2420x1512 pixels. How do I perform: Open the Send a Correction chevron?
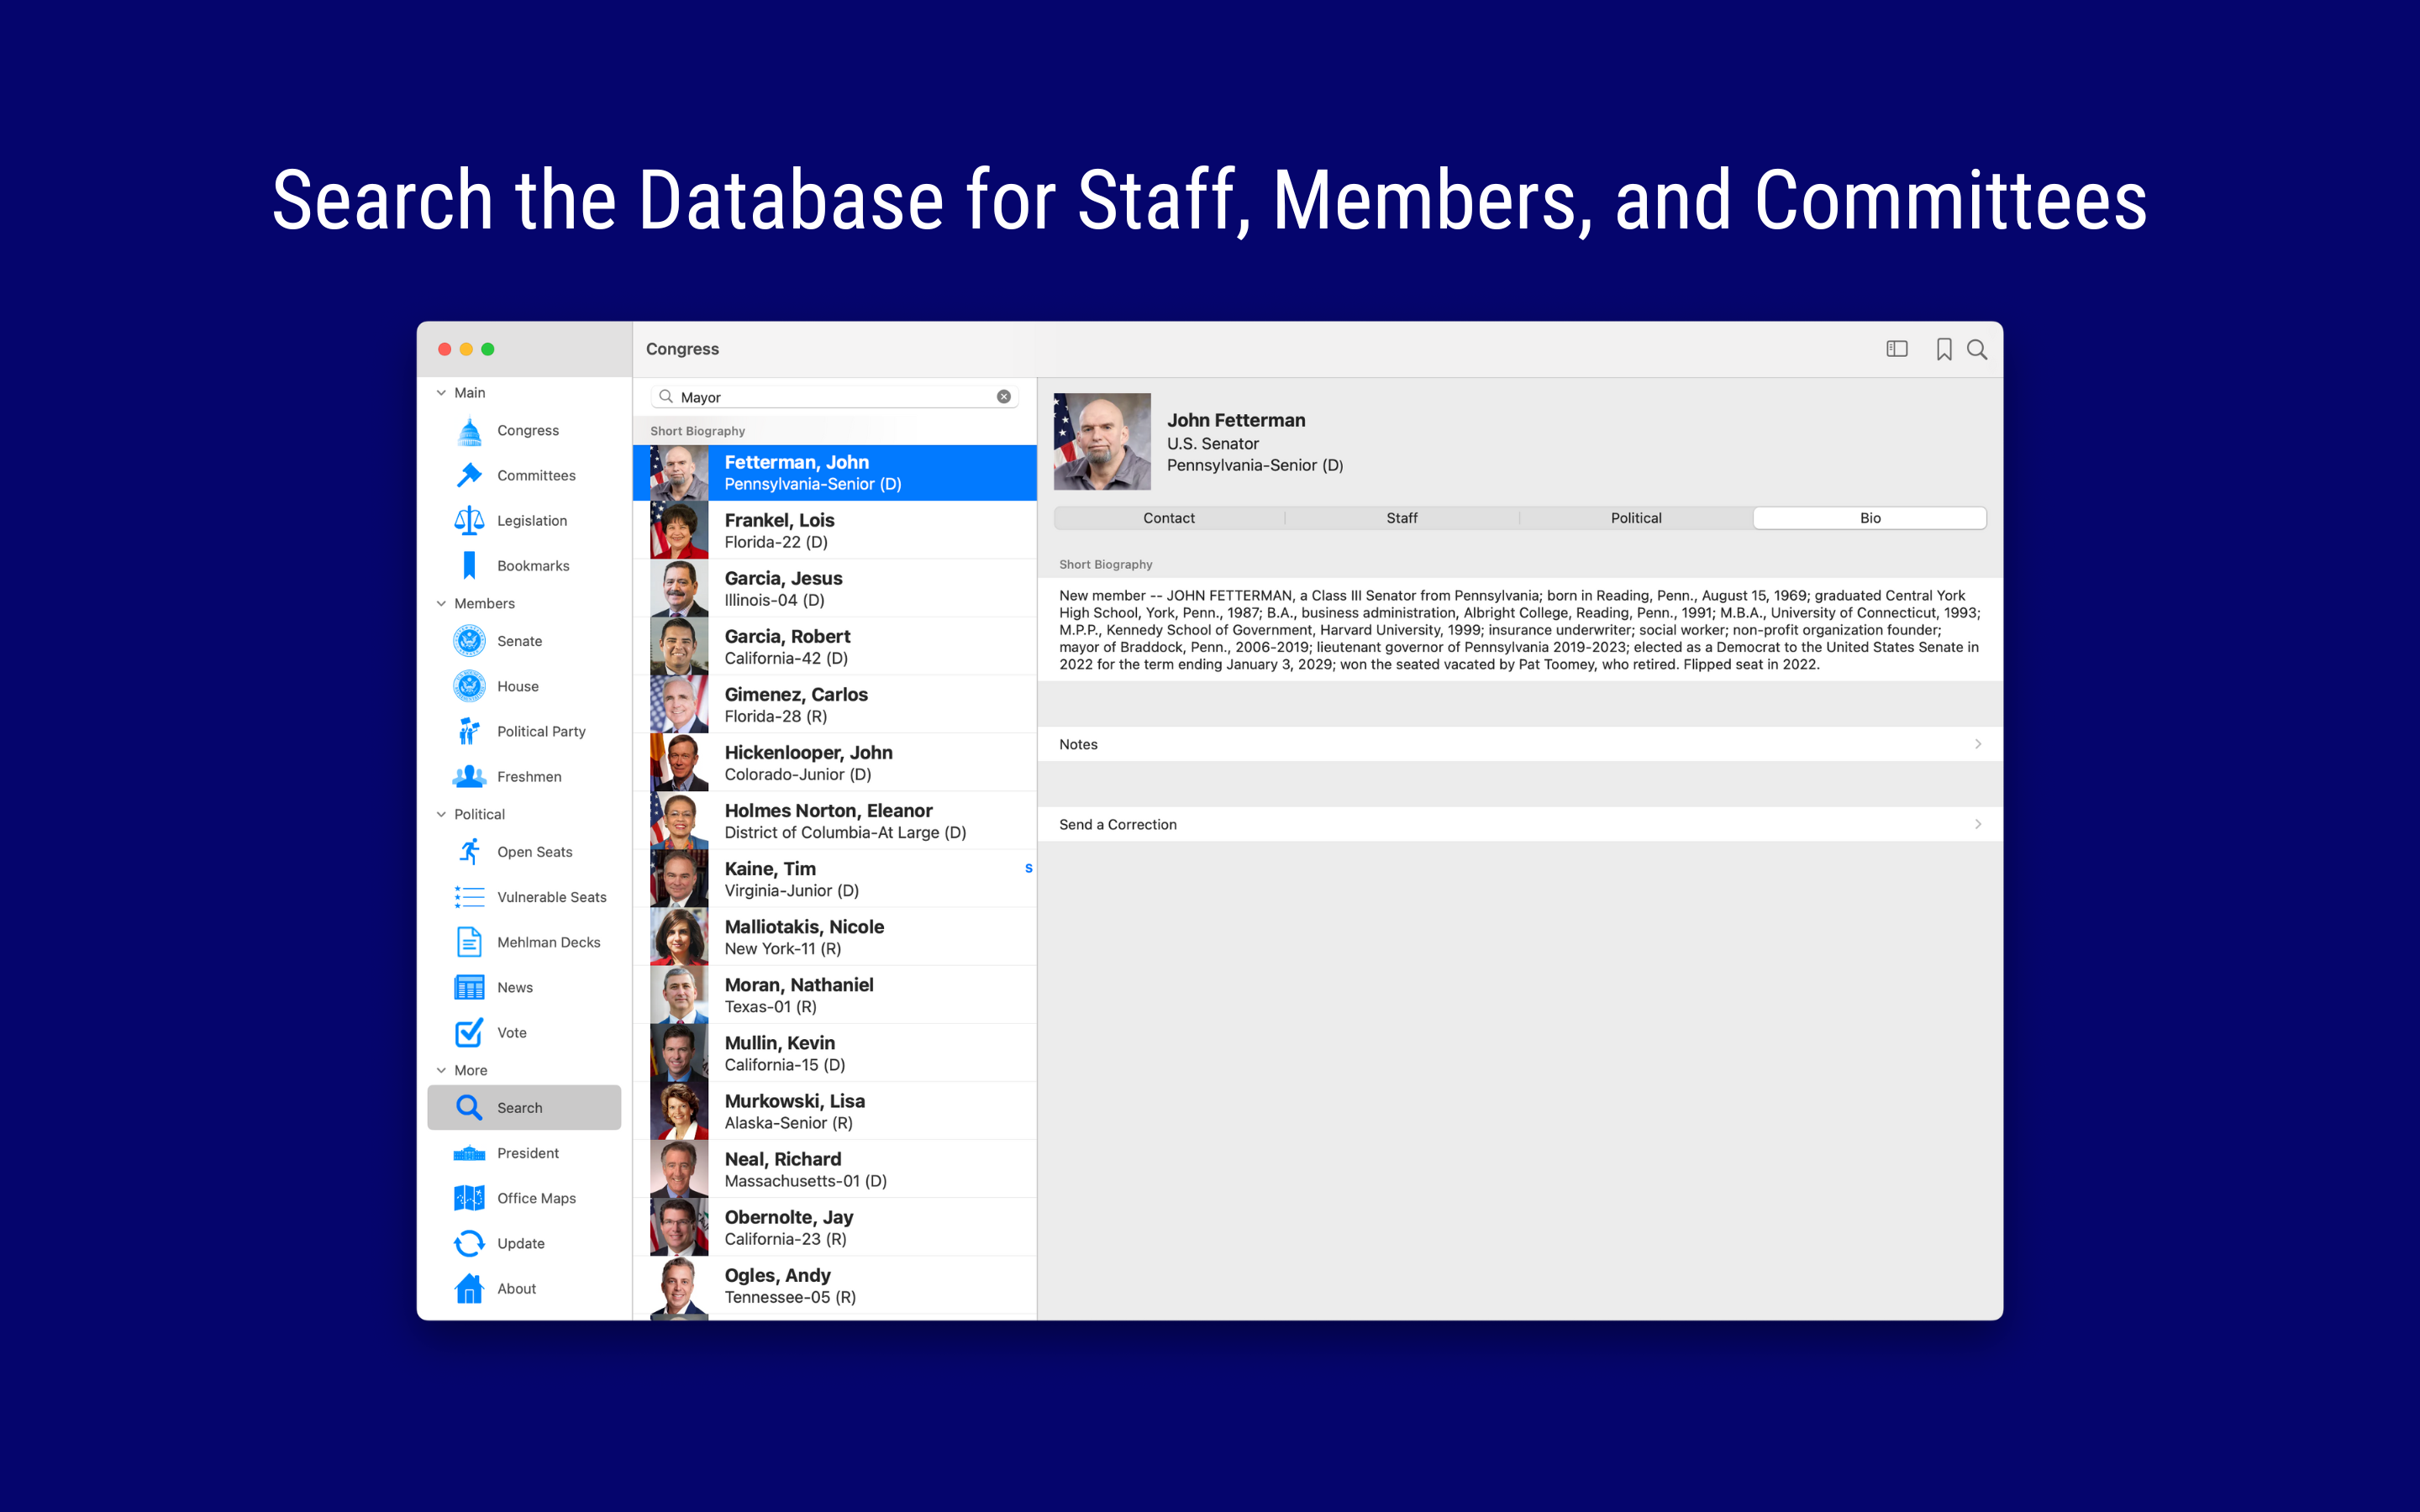click(x=1978, y=824)
